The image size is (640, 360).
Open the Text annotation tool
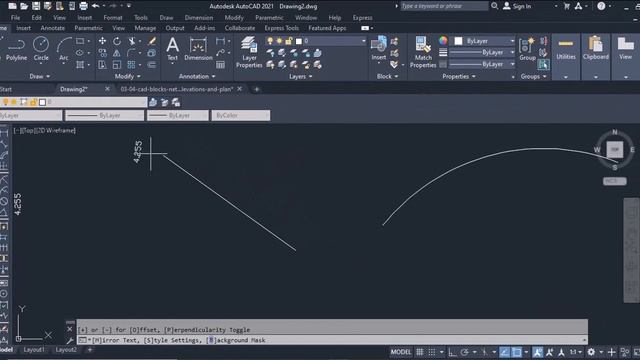point(173,49)
